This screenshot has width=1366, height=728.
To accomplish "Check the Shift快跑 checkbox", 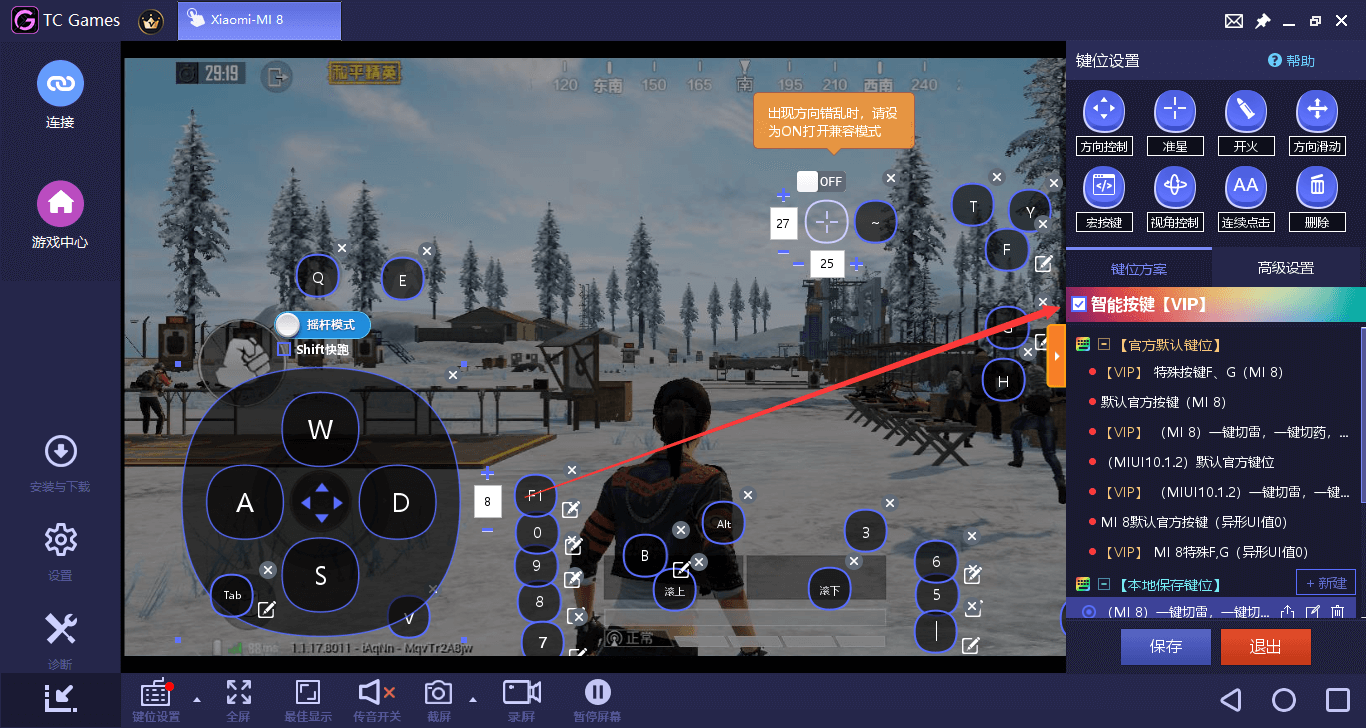I will (284, 349).
